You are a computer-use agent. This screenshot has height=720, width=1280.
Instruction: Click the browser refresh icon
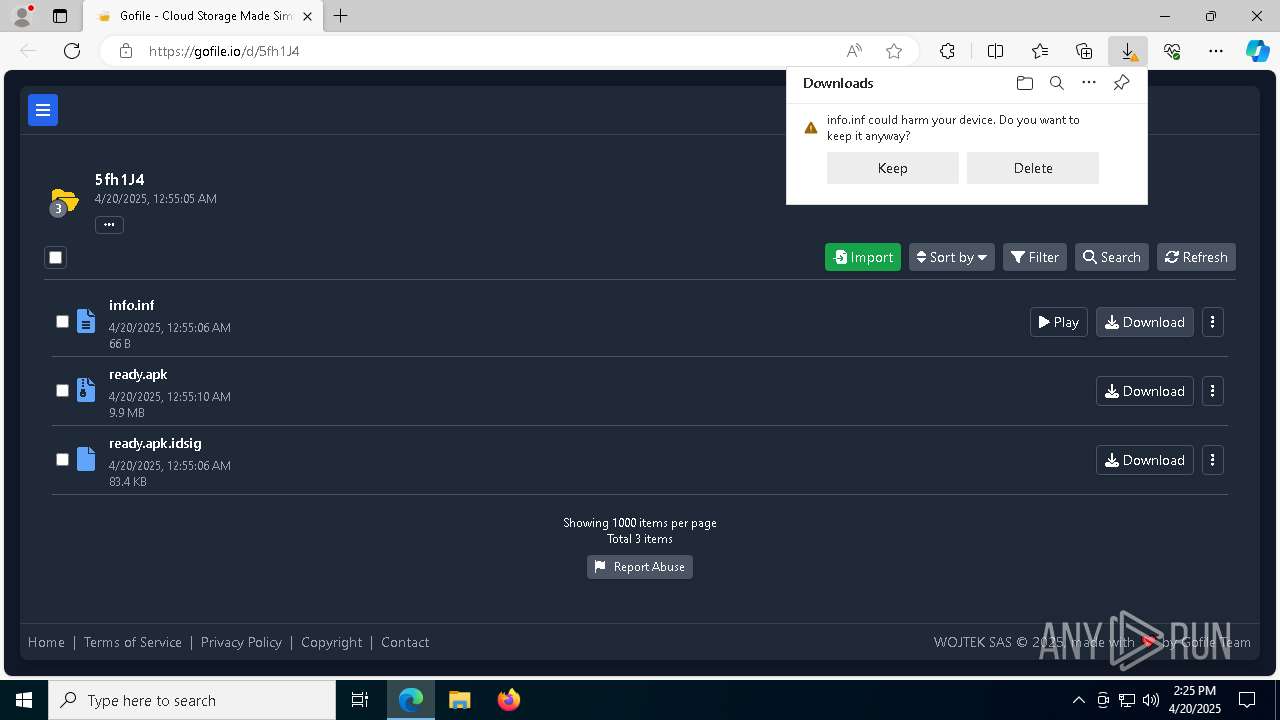click(72, 51)
